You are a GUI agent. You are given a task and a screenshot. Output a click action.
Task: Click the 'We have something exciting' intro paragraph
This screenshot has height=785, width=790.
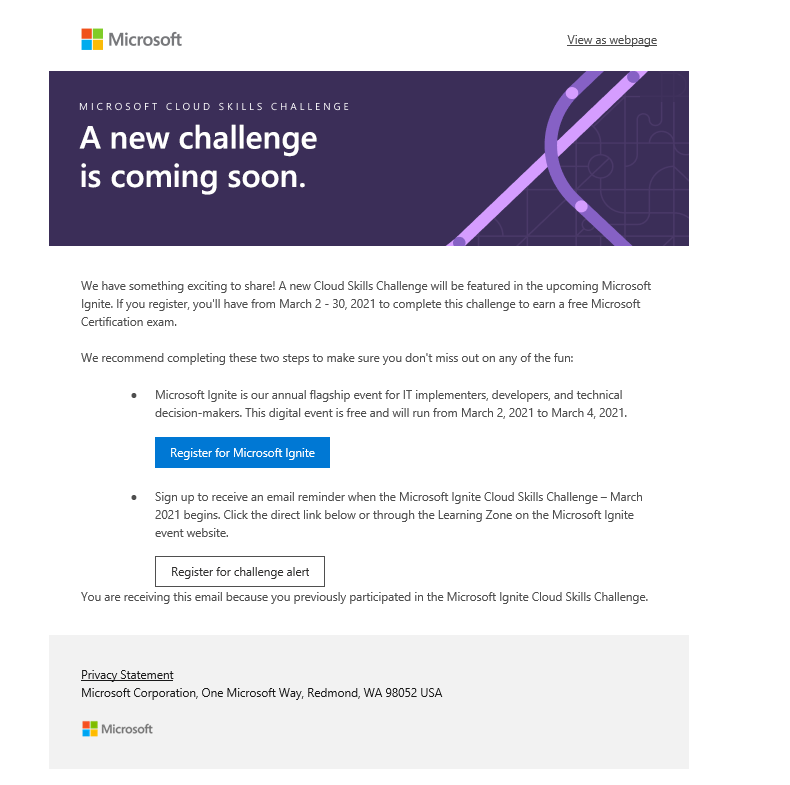(x=366, y=304)
